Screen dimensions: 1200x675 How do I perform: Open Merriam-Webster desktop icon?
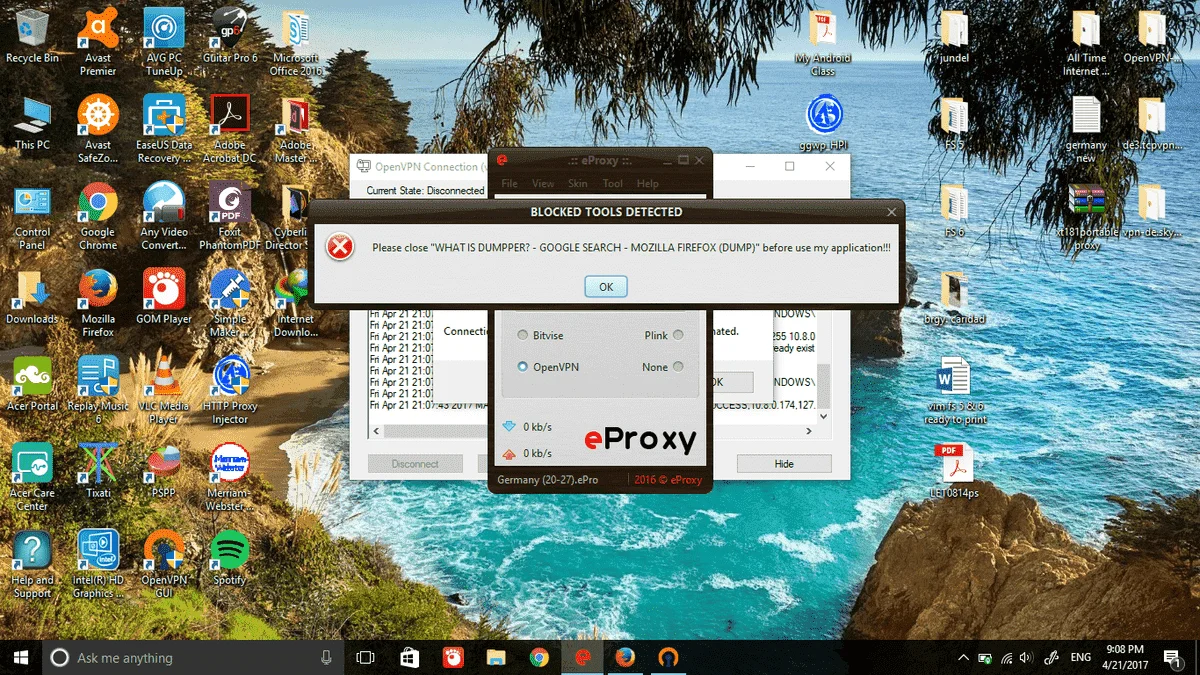230,477
